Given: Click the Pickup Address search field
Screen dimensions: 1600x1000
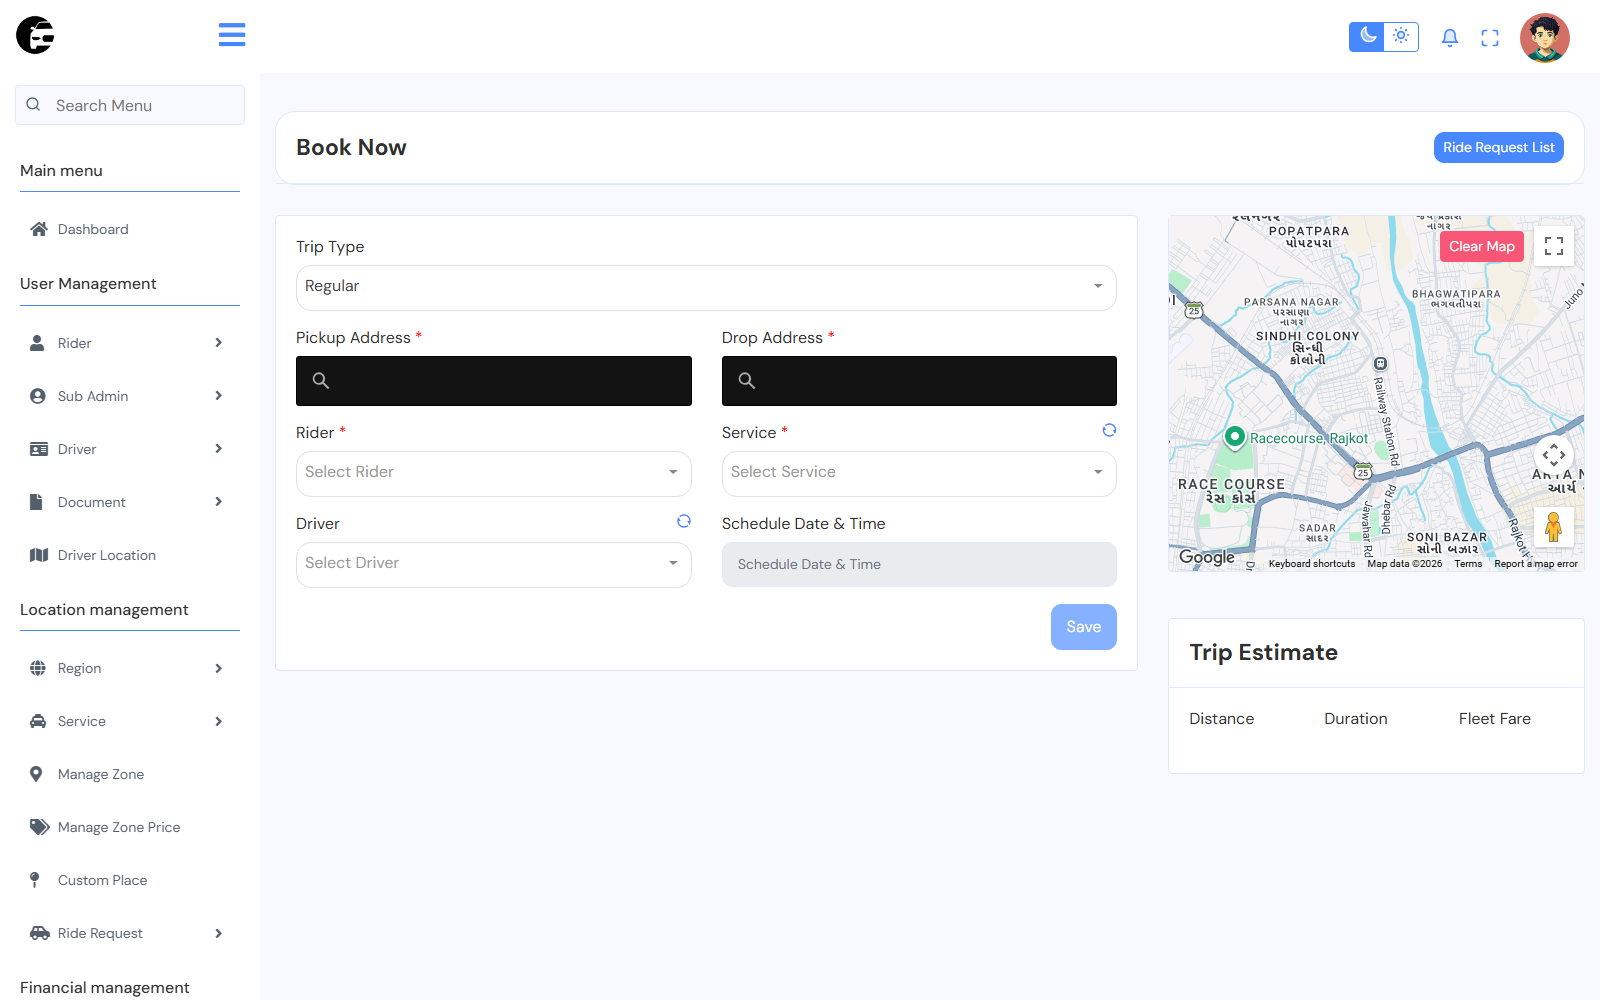Looking at the screenshot, I should tap(494, 381).
